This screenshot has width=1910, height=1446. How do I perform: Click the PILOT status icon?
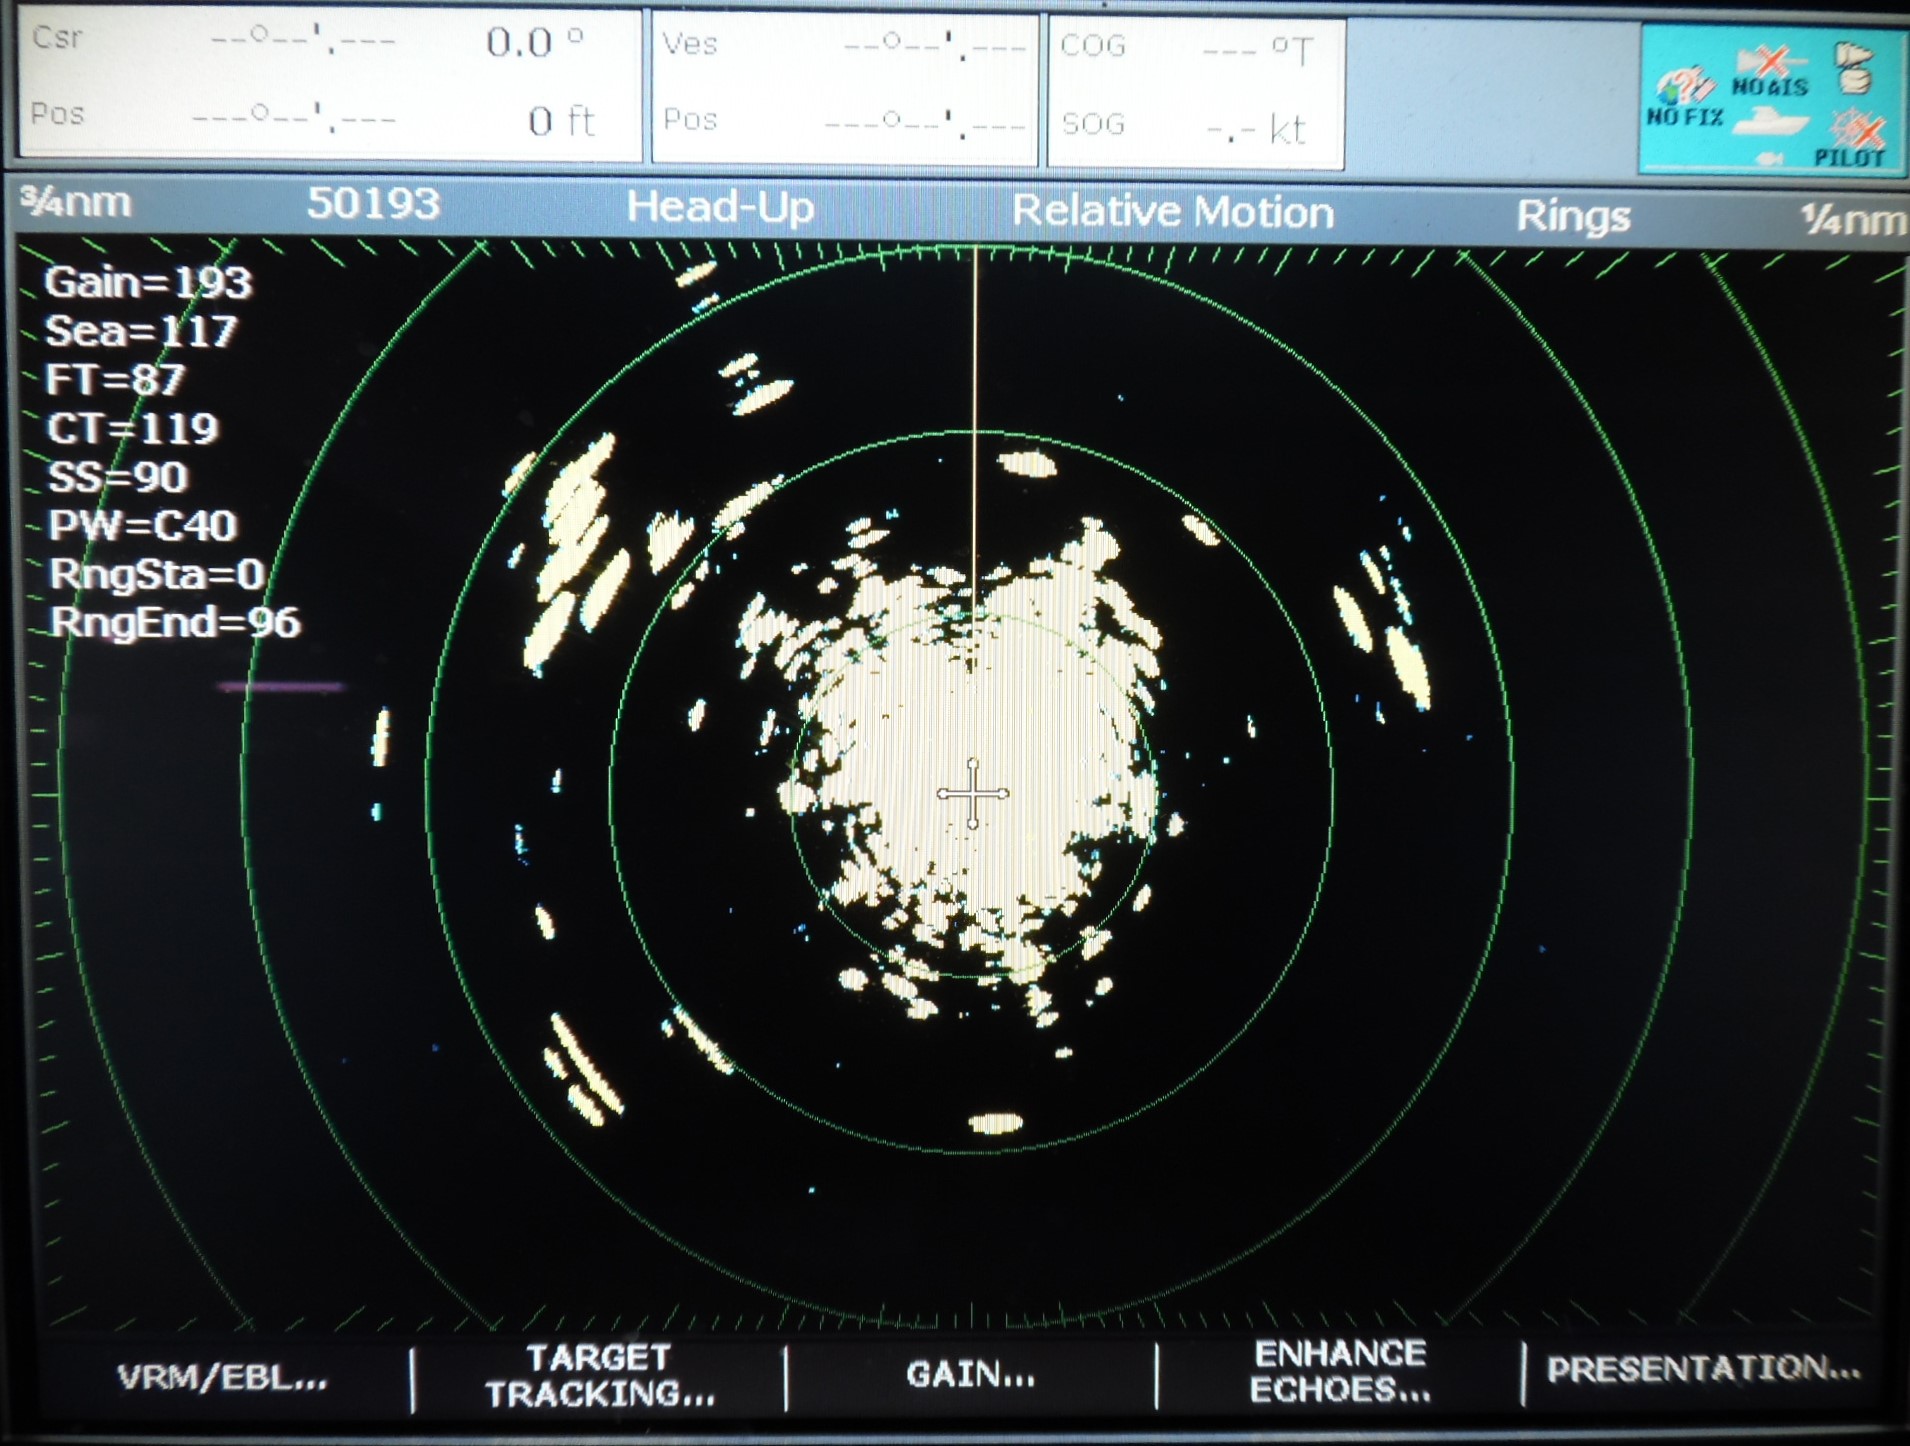point(1855,128)
